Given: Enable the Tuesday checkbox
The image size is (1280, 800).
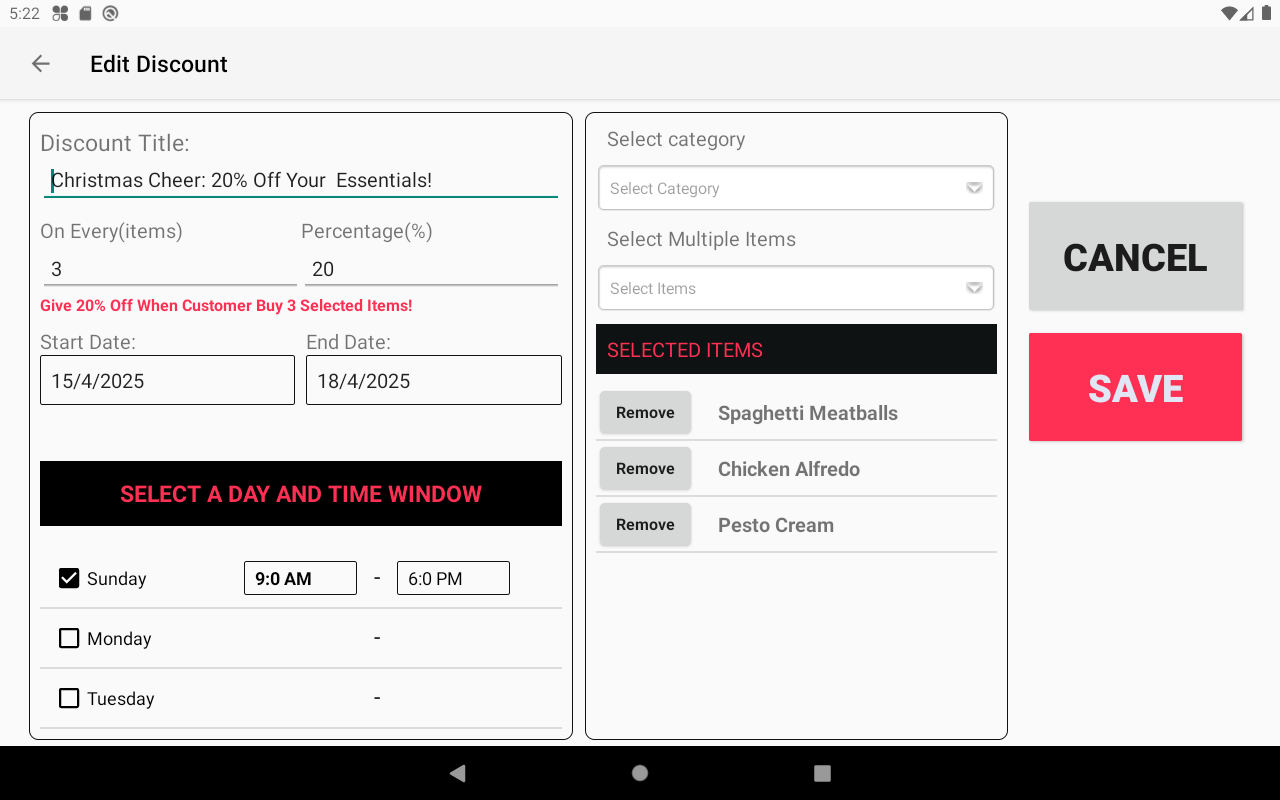Looking at the screenshot, I should [69, 698].
